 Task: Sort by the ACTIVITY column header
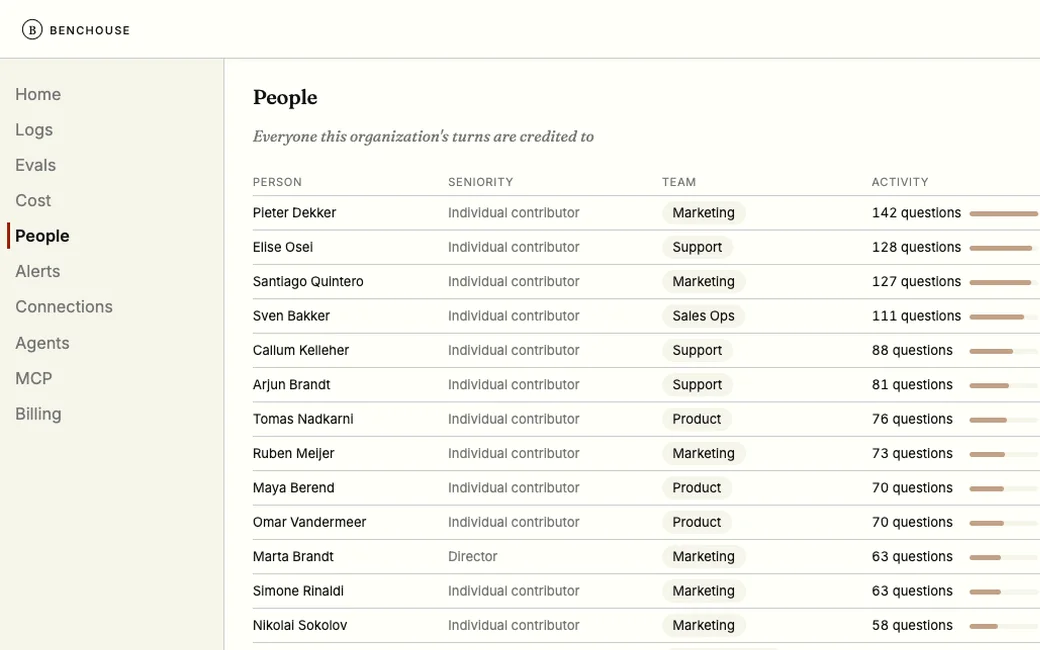[899, 182]
